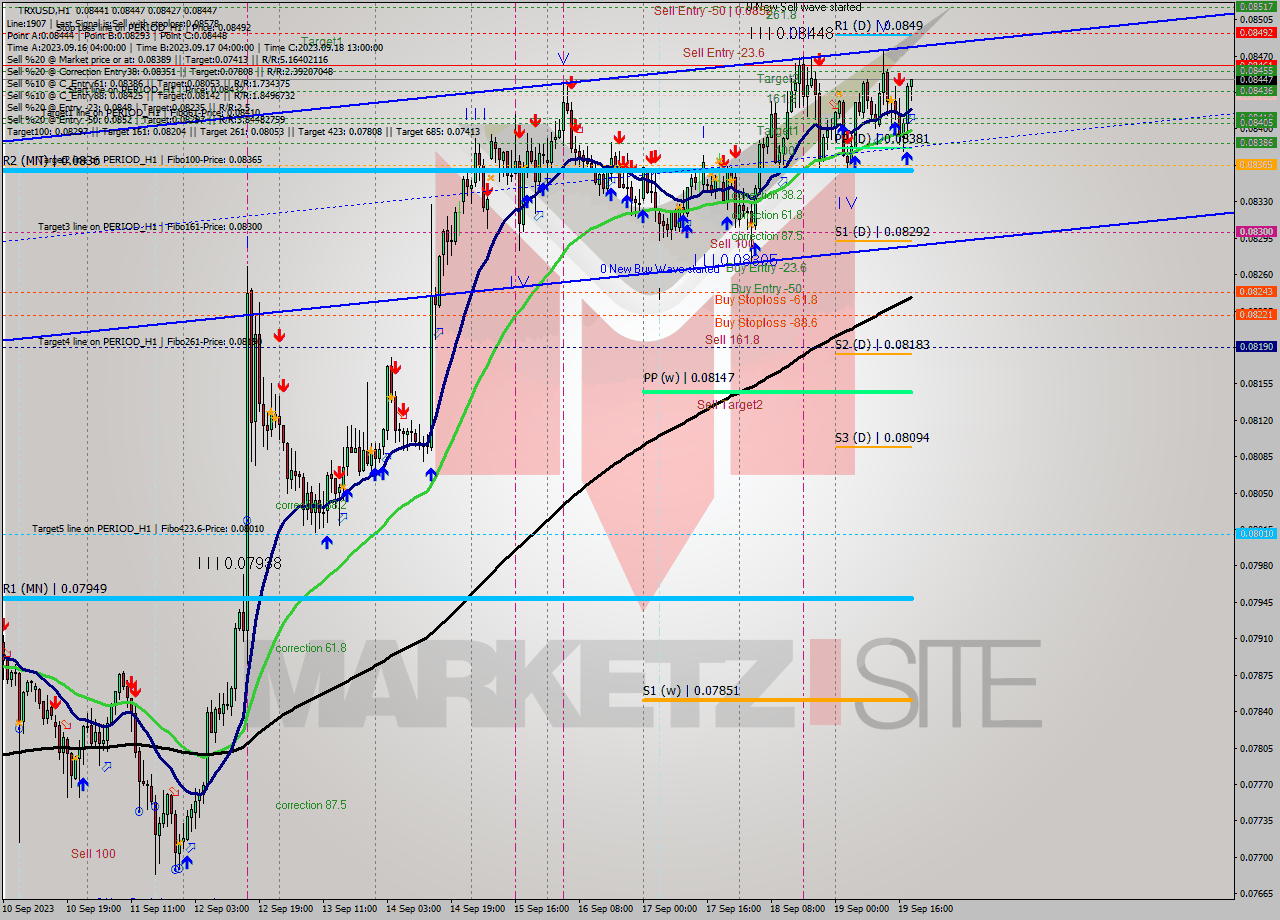Click the 'Target5 line on PERIOD_H1' Fibo423.6 label
The width and height of the screenshot is (1280, 920).
pos(148,528)
